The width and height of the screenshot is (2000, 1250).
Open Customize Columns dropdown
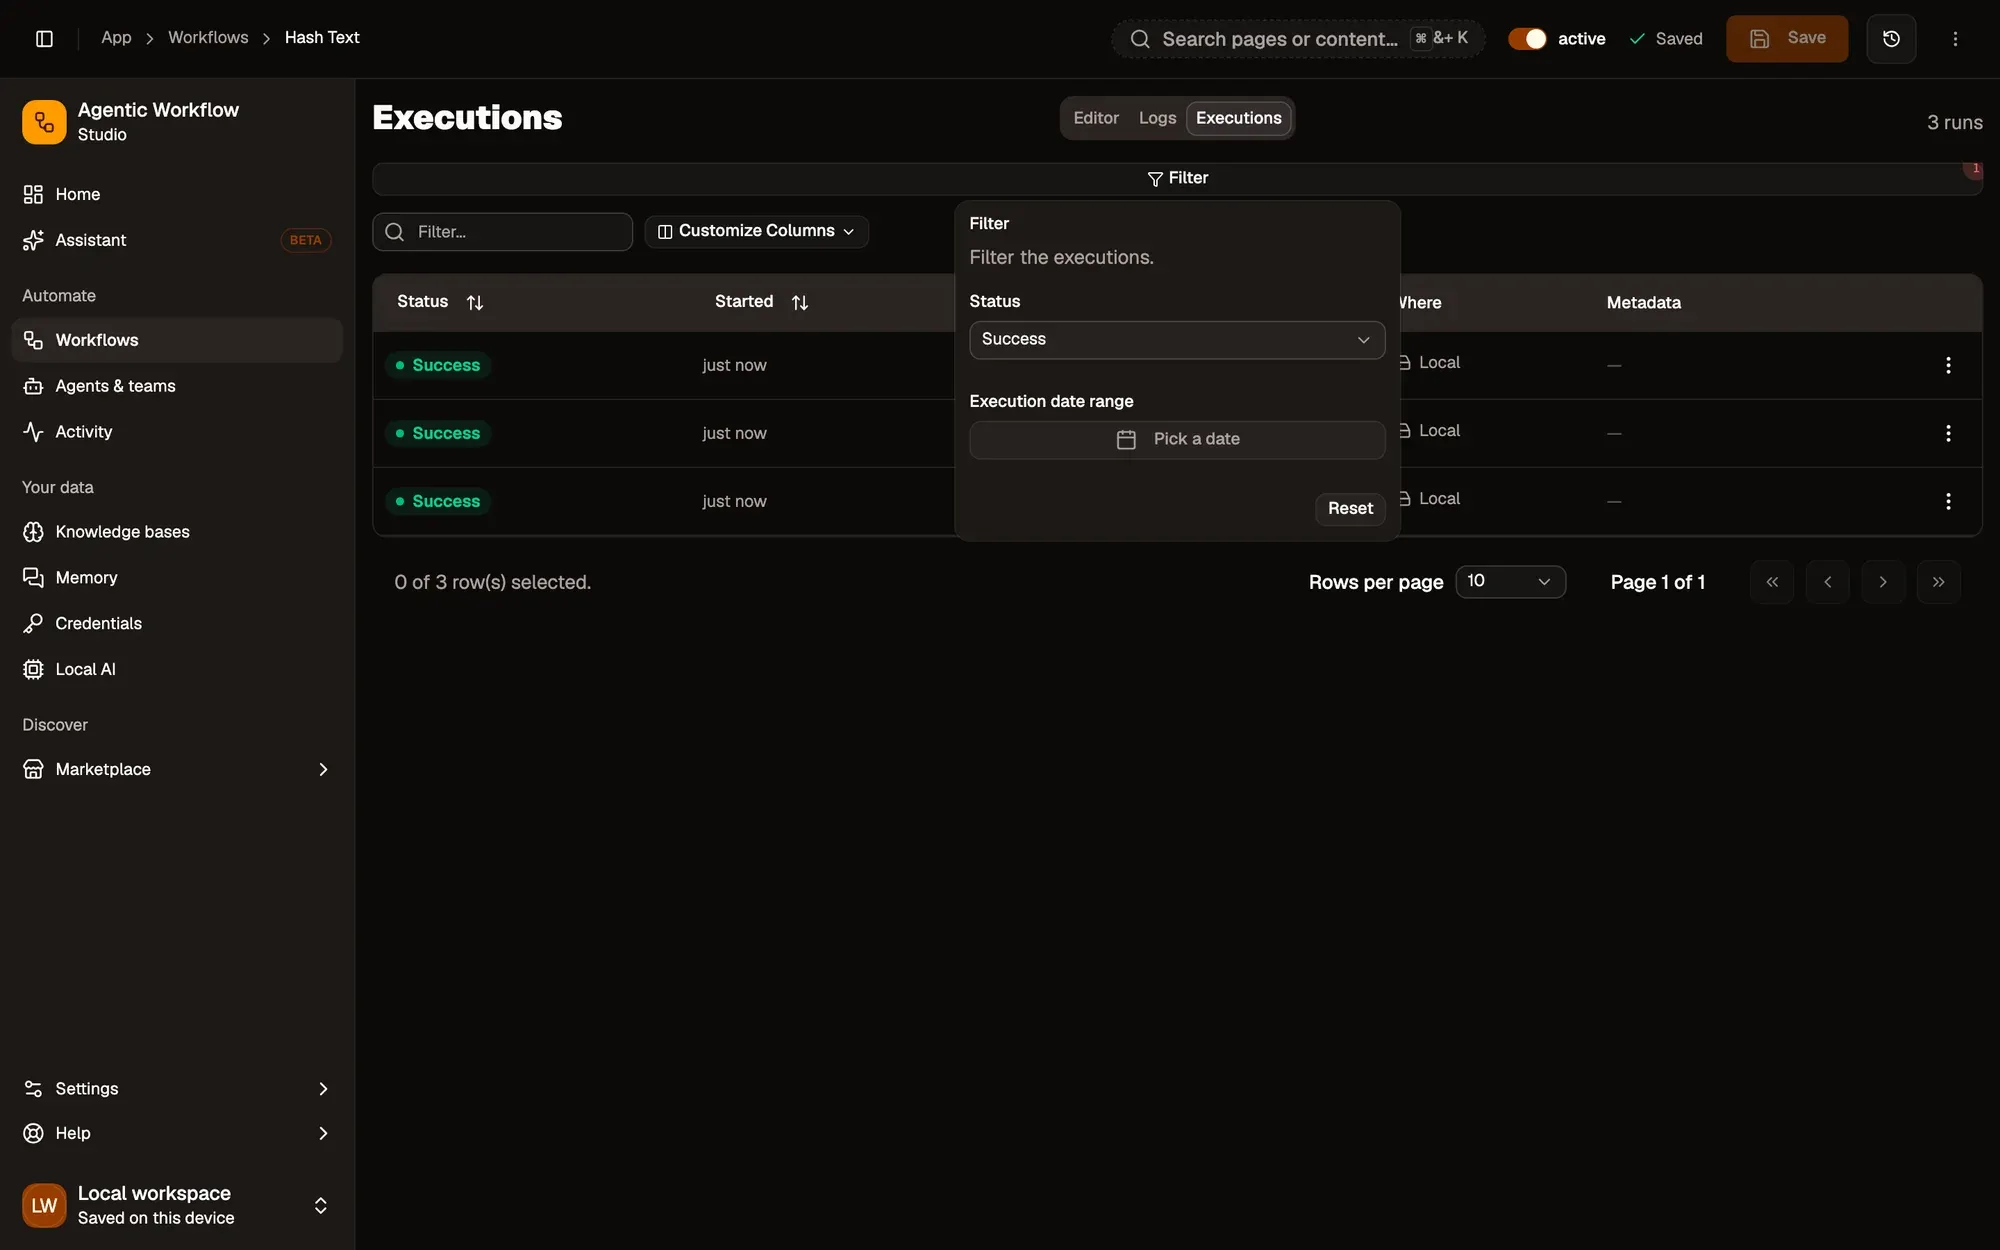pos(756,231)
